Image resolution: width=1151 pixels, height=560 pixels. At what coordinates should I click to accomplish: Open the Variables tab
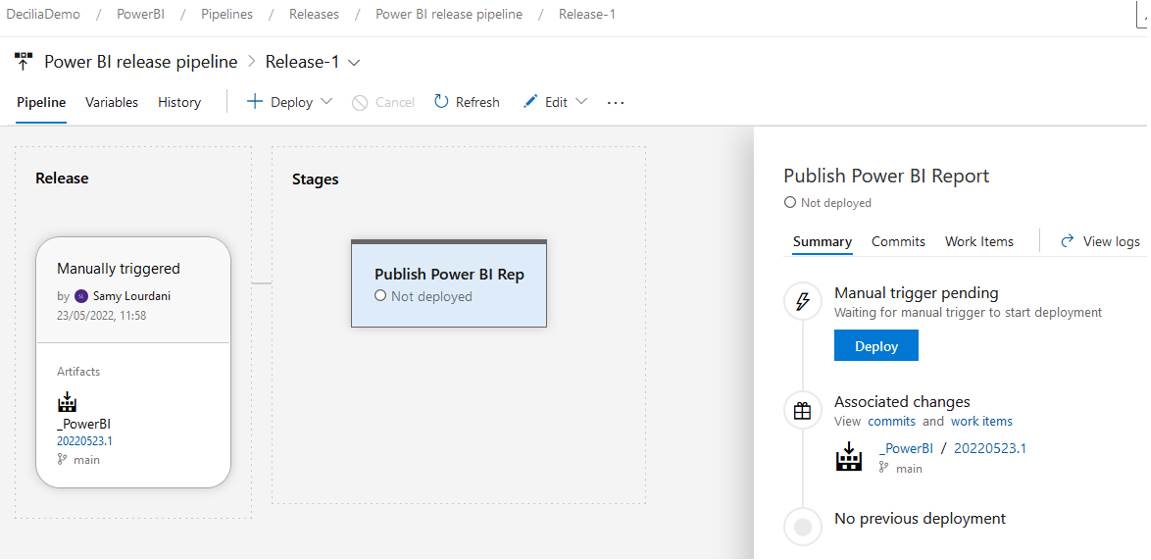tap(112, 102)
